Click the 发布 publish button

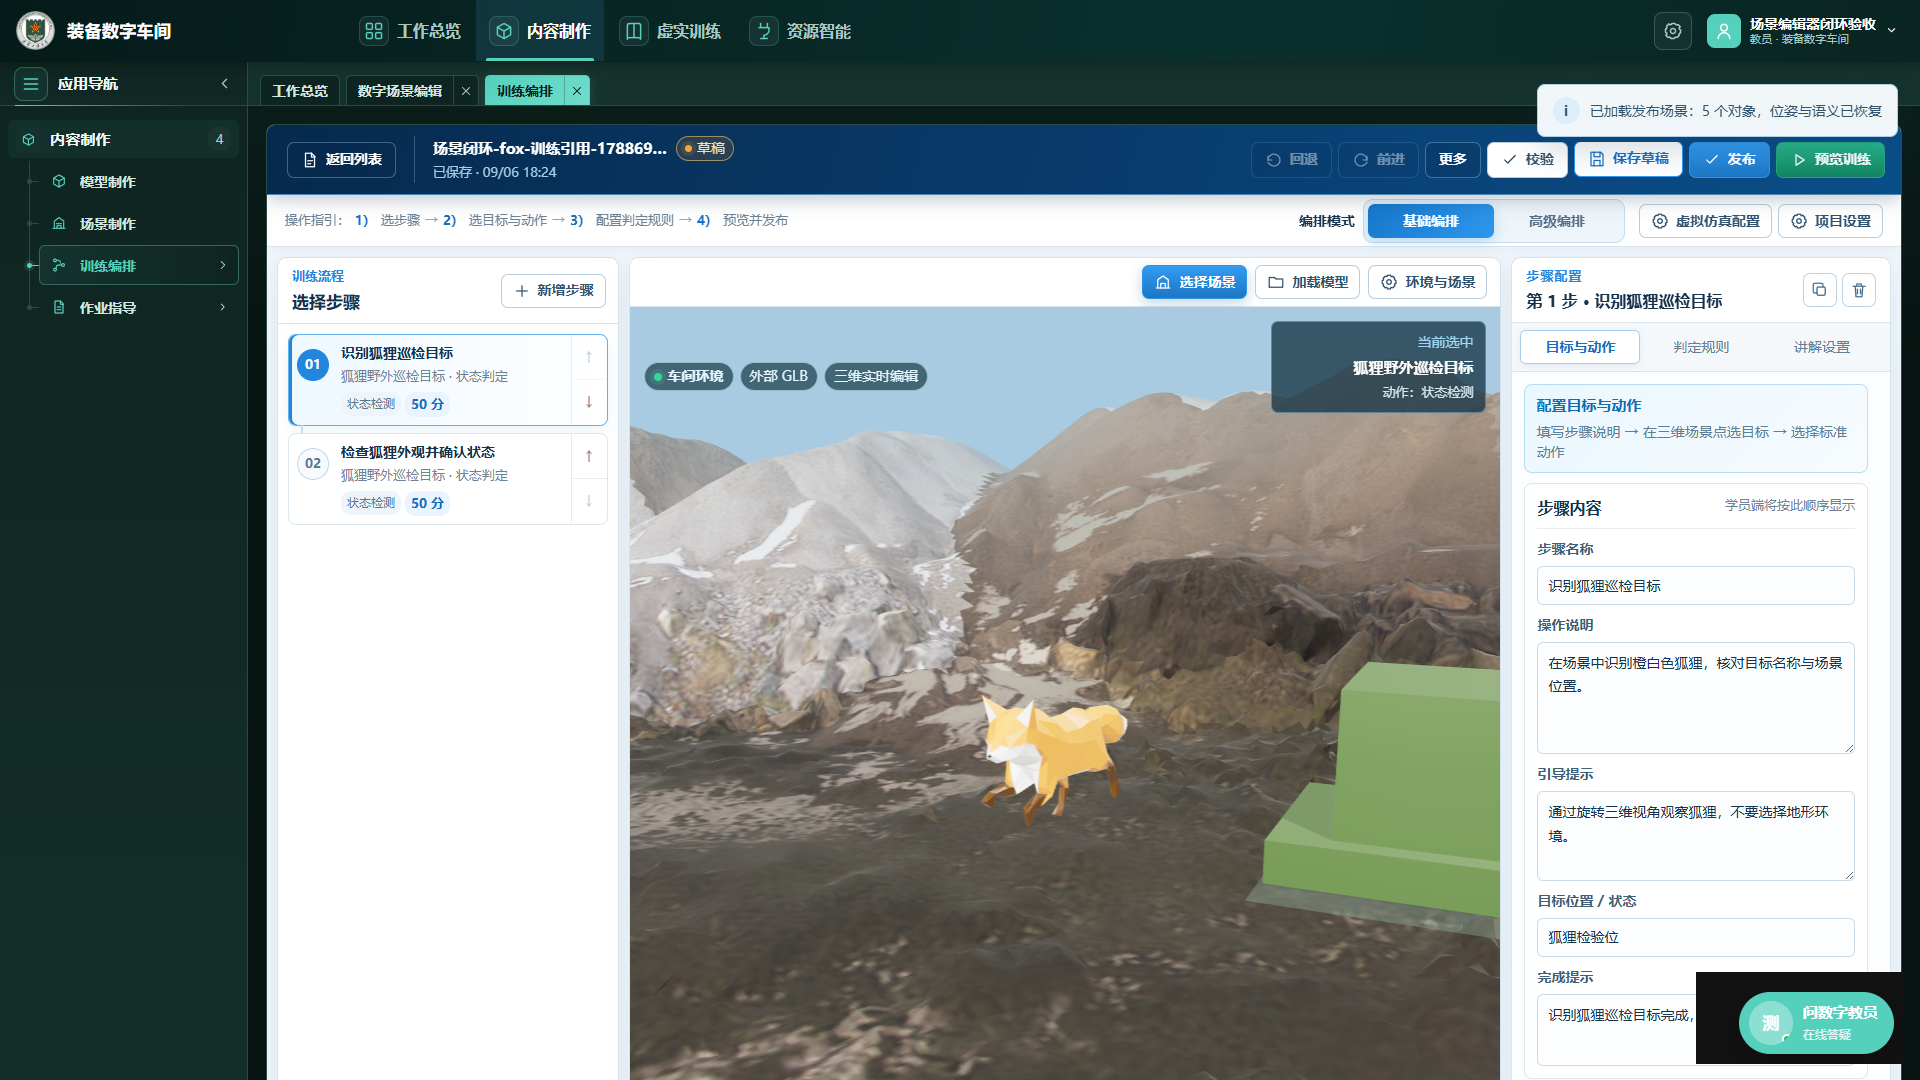(x=1729, y=160)
